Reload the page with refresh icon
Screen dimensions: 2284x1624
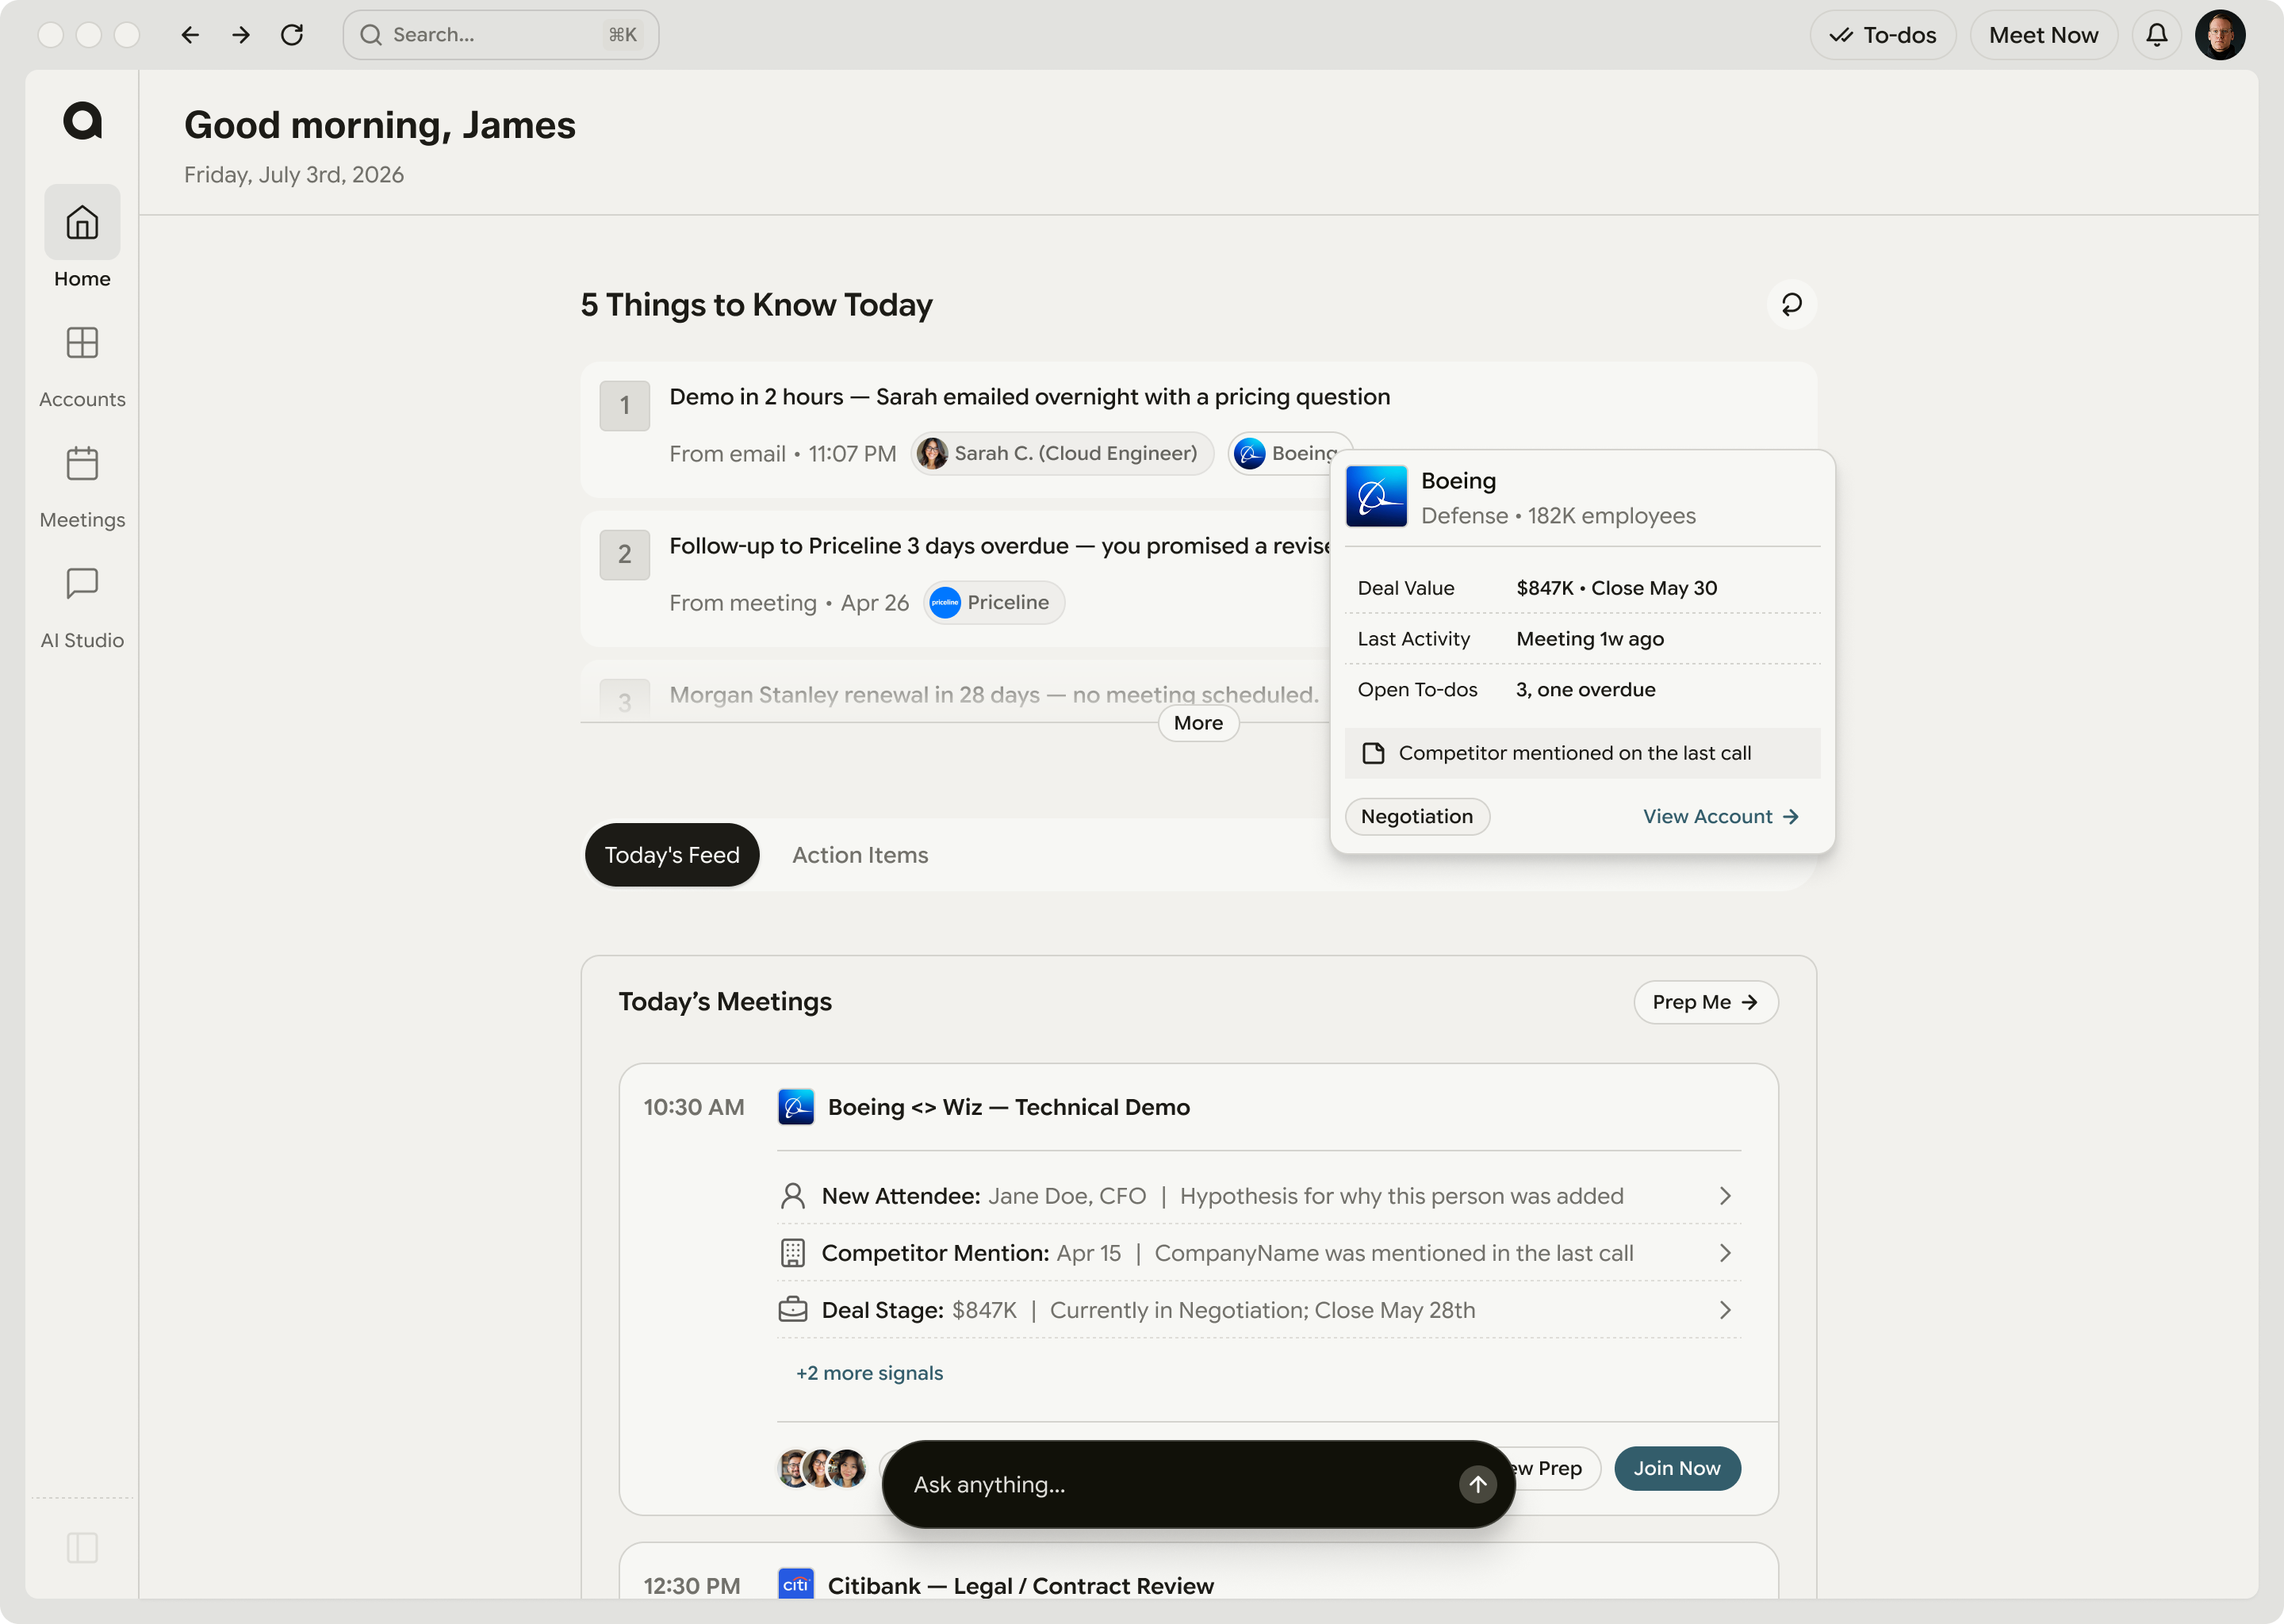(292, 35)
